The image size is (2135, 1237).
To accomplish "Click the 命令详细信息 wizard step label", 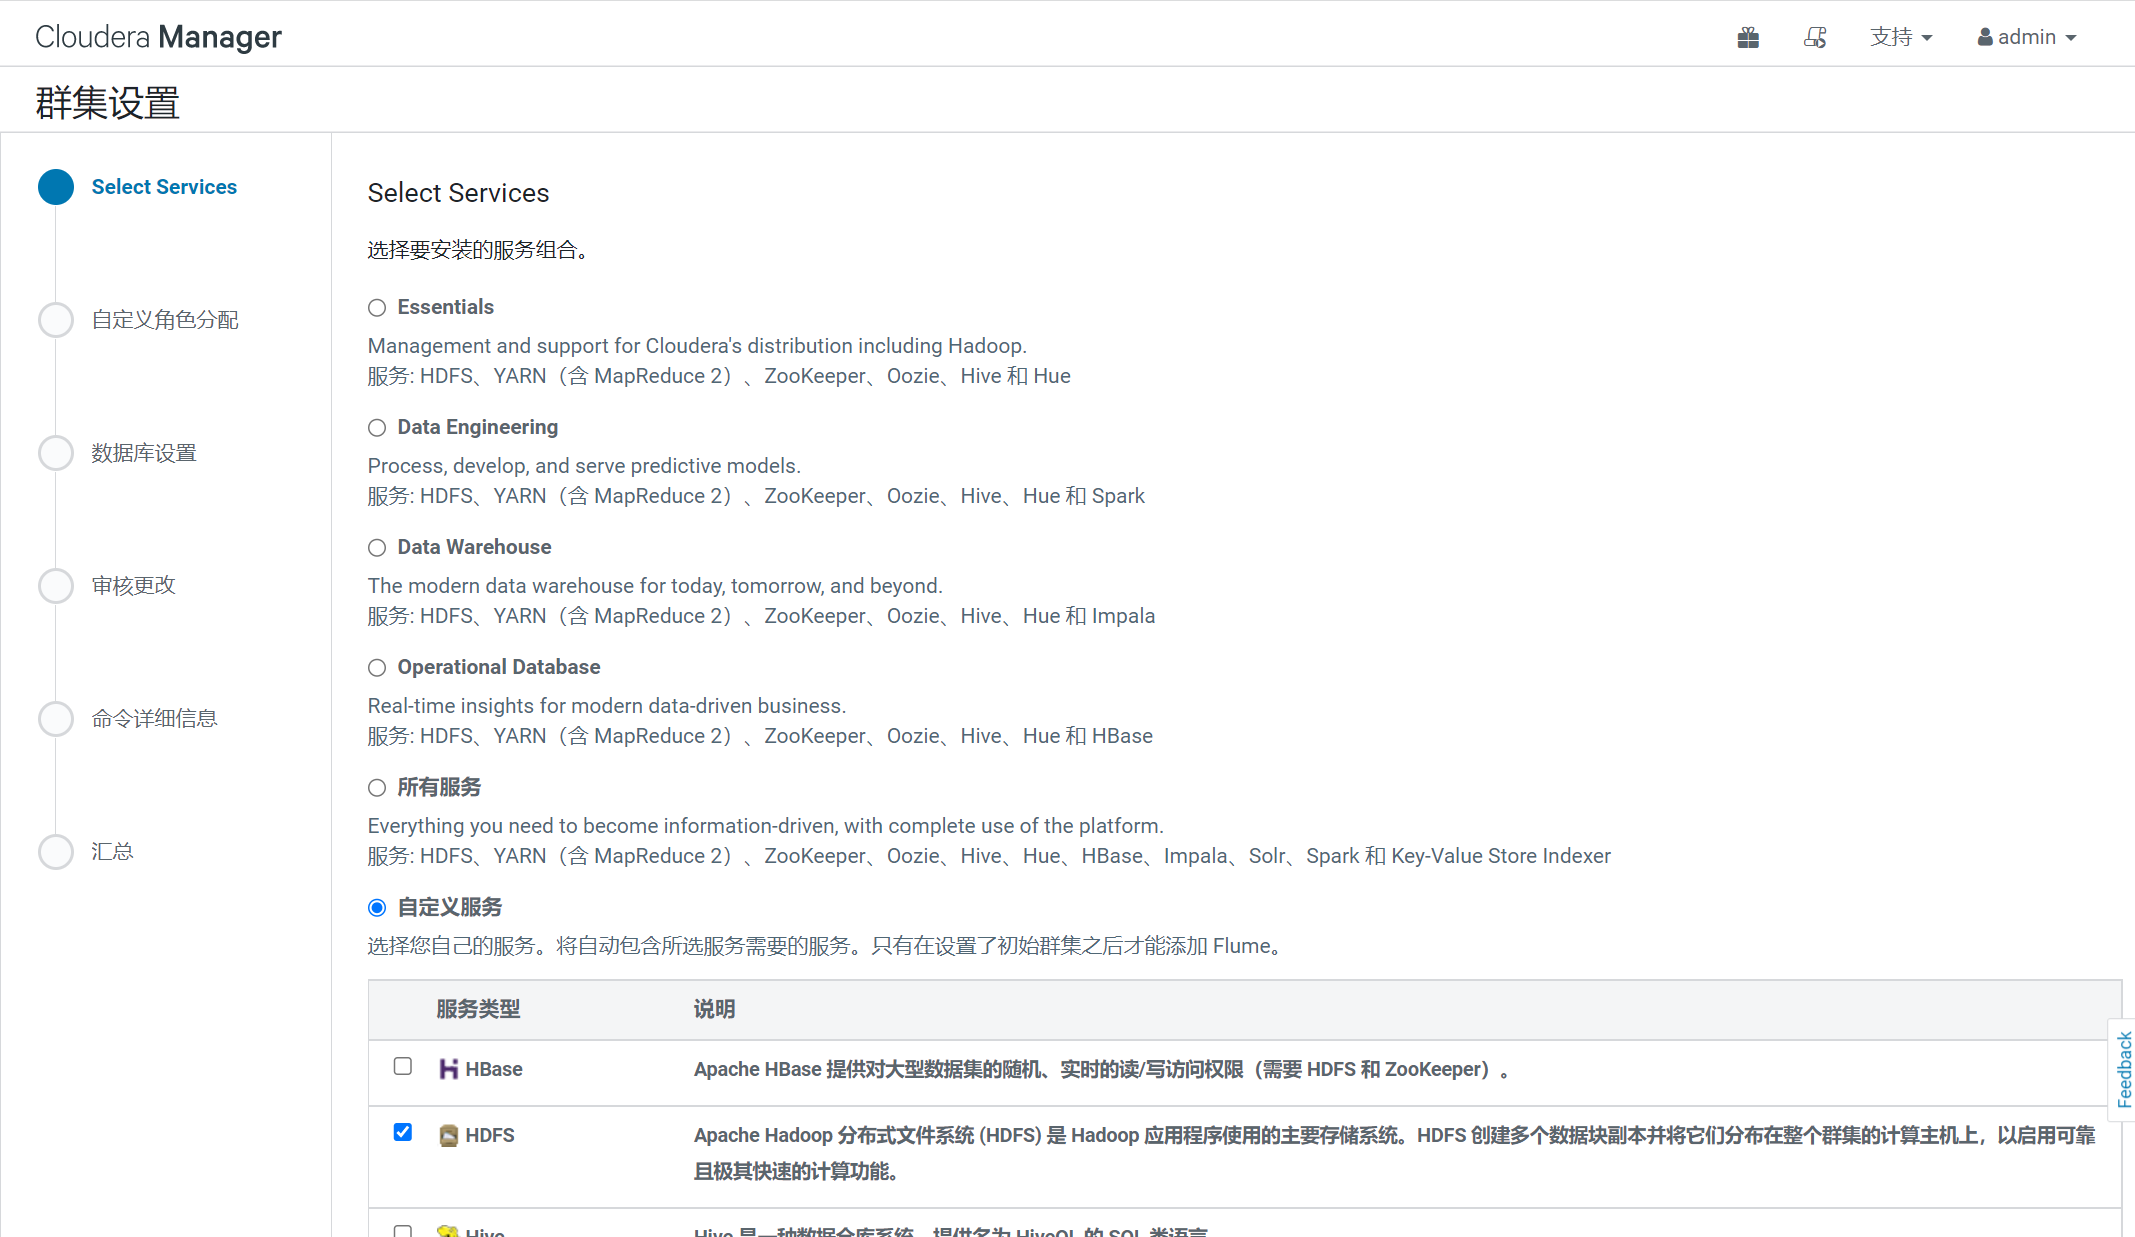I will tap(154, 719).
